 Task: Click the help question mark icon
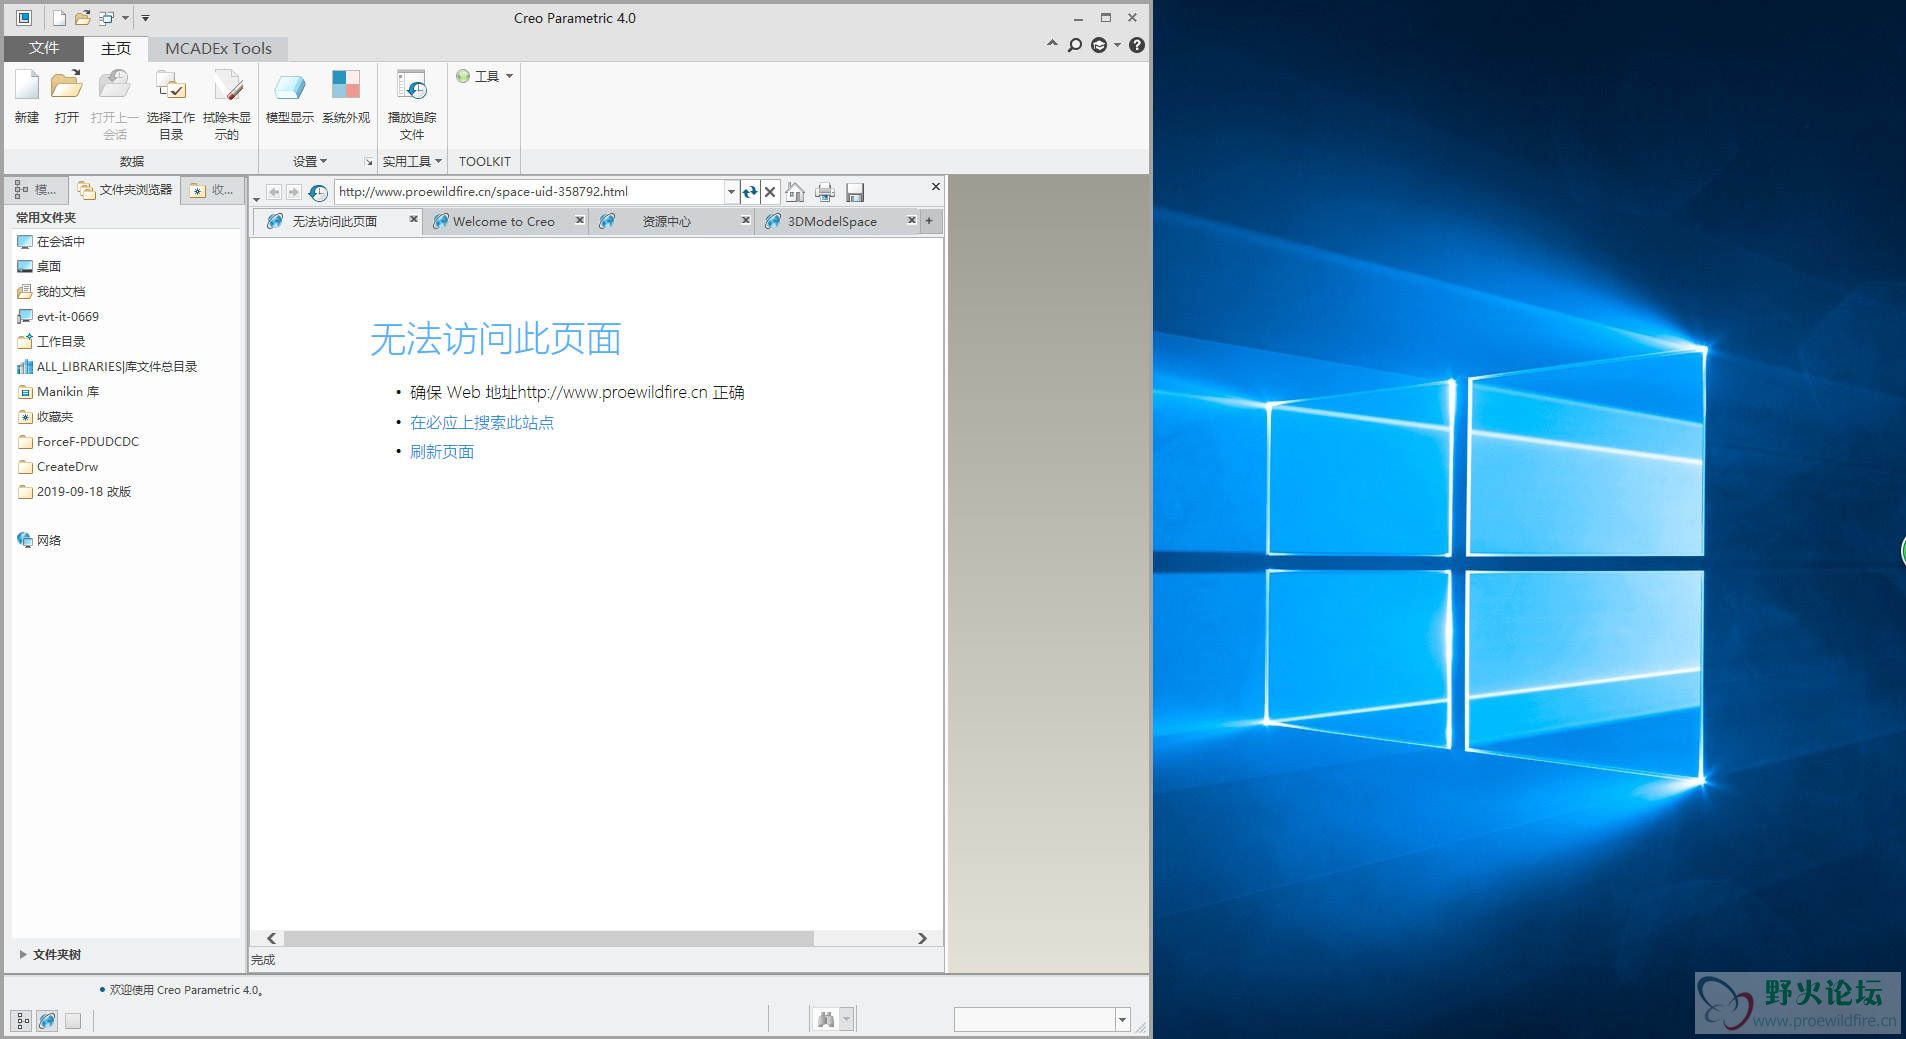[1137, 45]
